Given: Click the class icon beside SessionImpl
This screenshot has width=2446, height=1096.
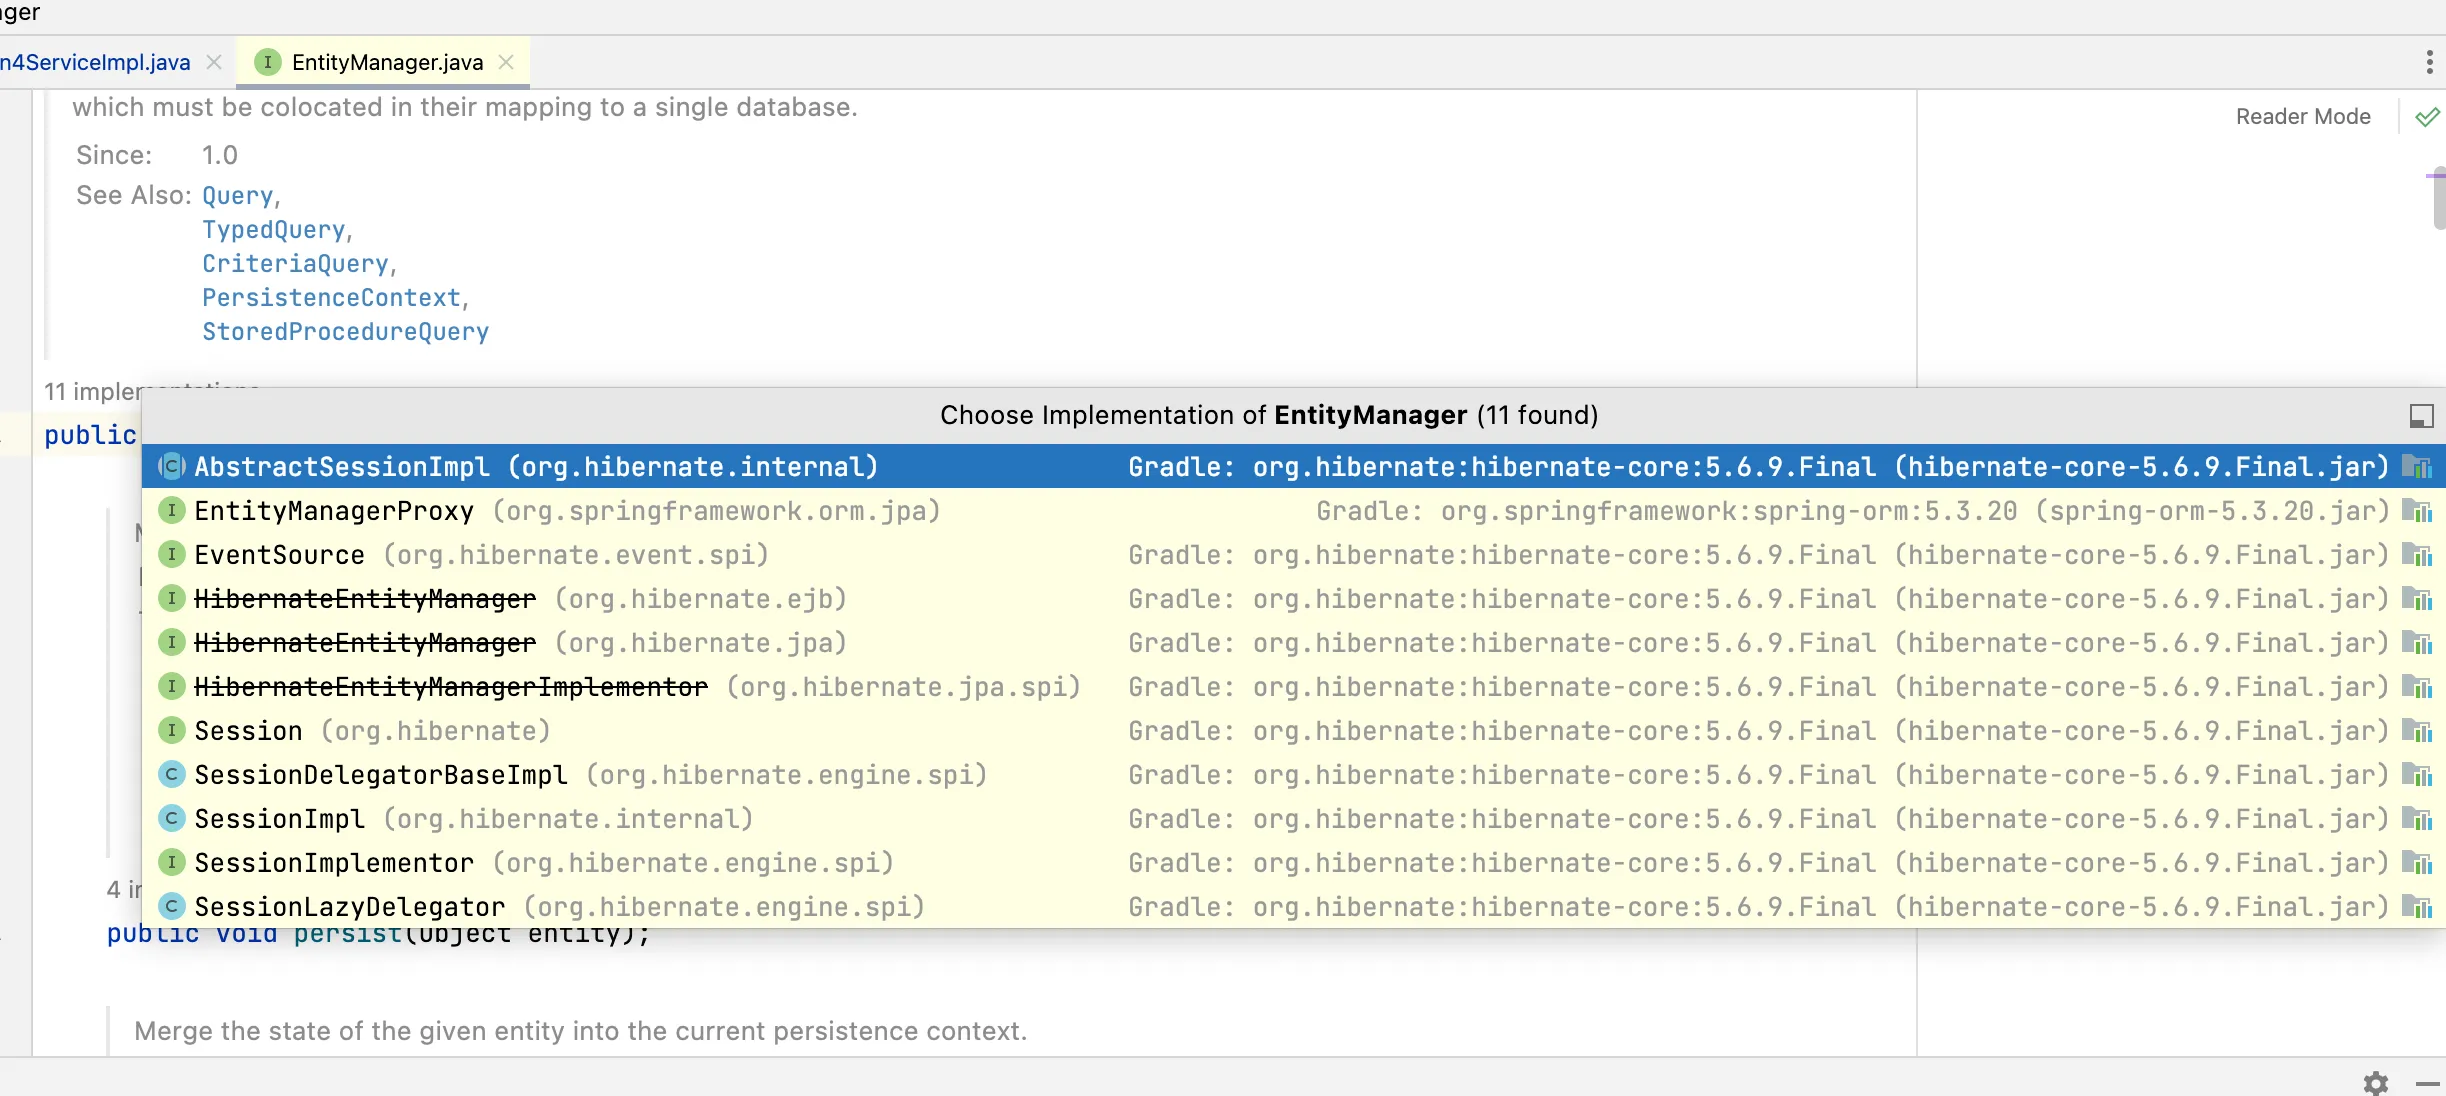Looking at the screenshot, I should (x=172, y=819).
